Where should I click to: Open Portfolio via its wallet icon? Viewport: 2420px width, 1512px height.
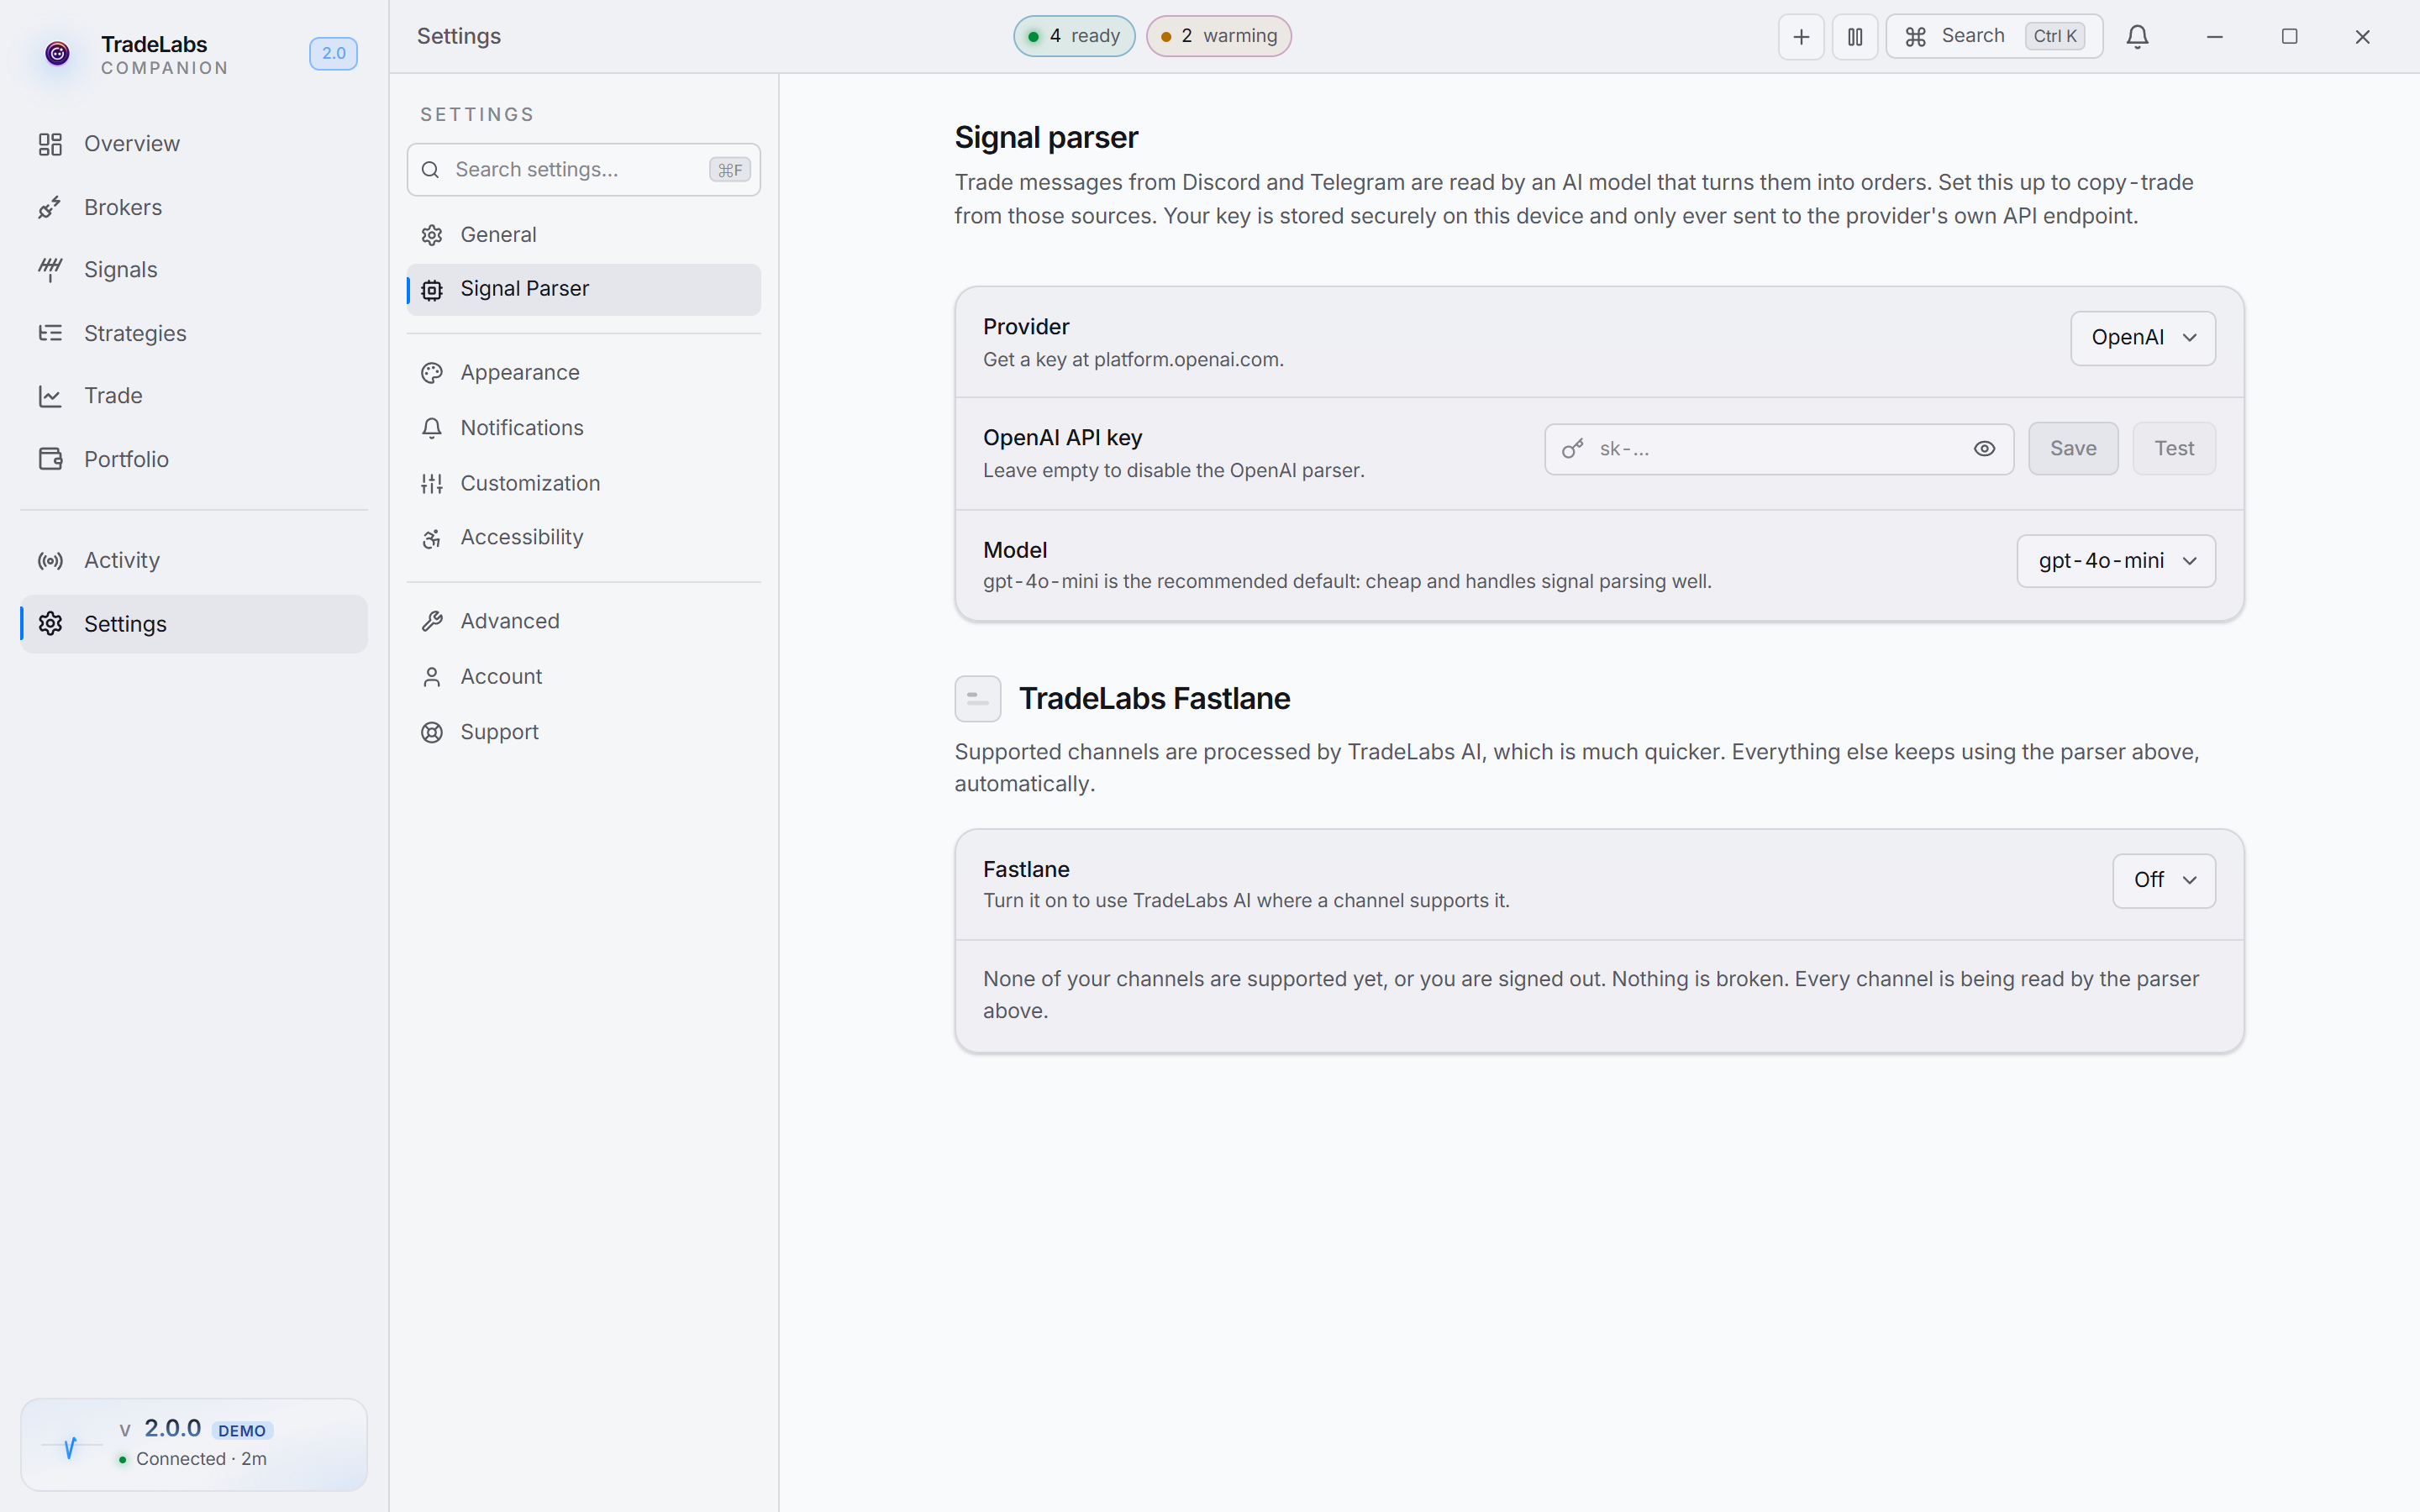coord(50,459)
